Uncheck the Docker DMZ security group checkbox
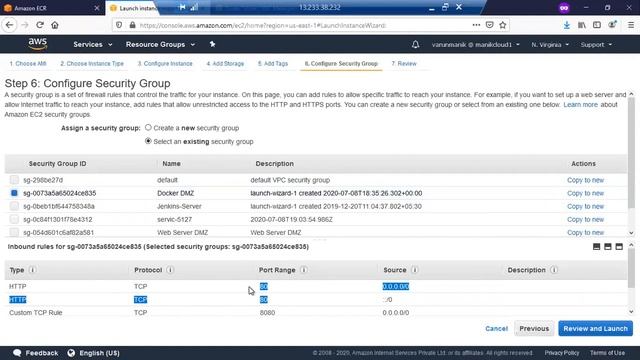This screenshot has height=360, width=640. tap(14, 193)
